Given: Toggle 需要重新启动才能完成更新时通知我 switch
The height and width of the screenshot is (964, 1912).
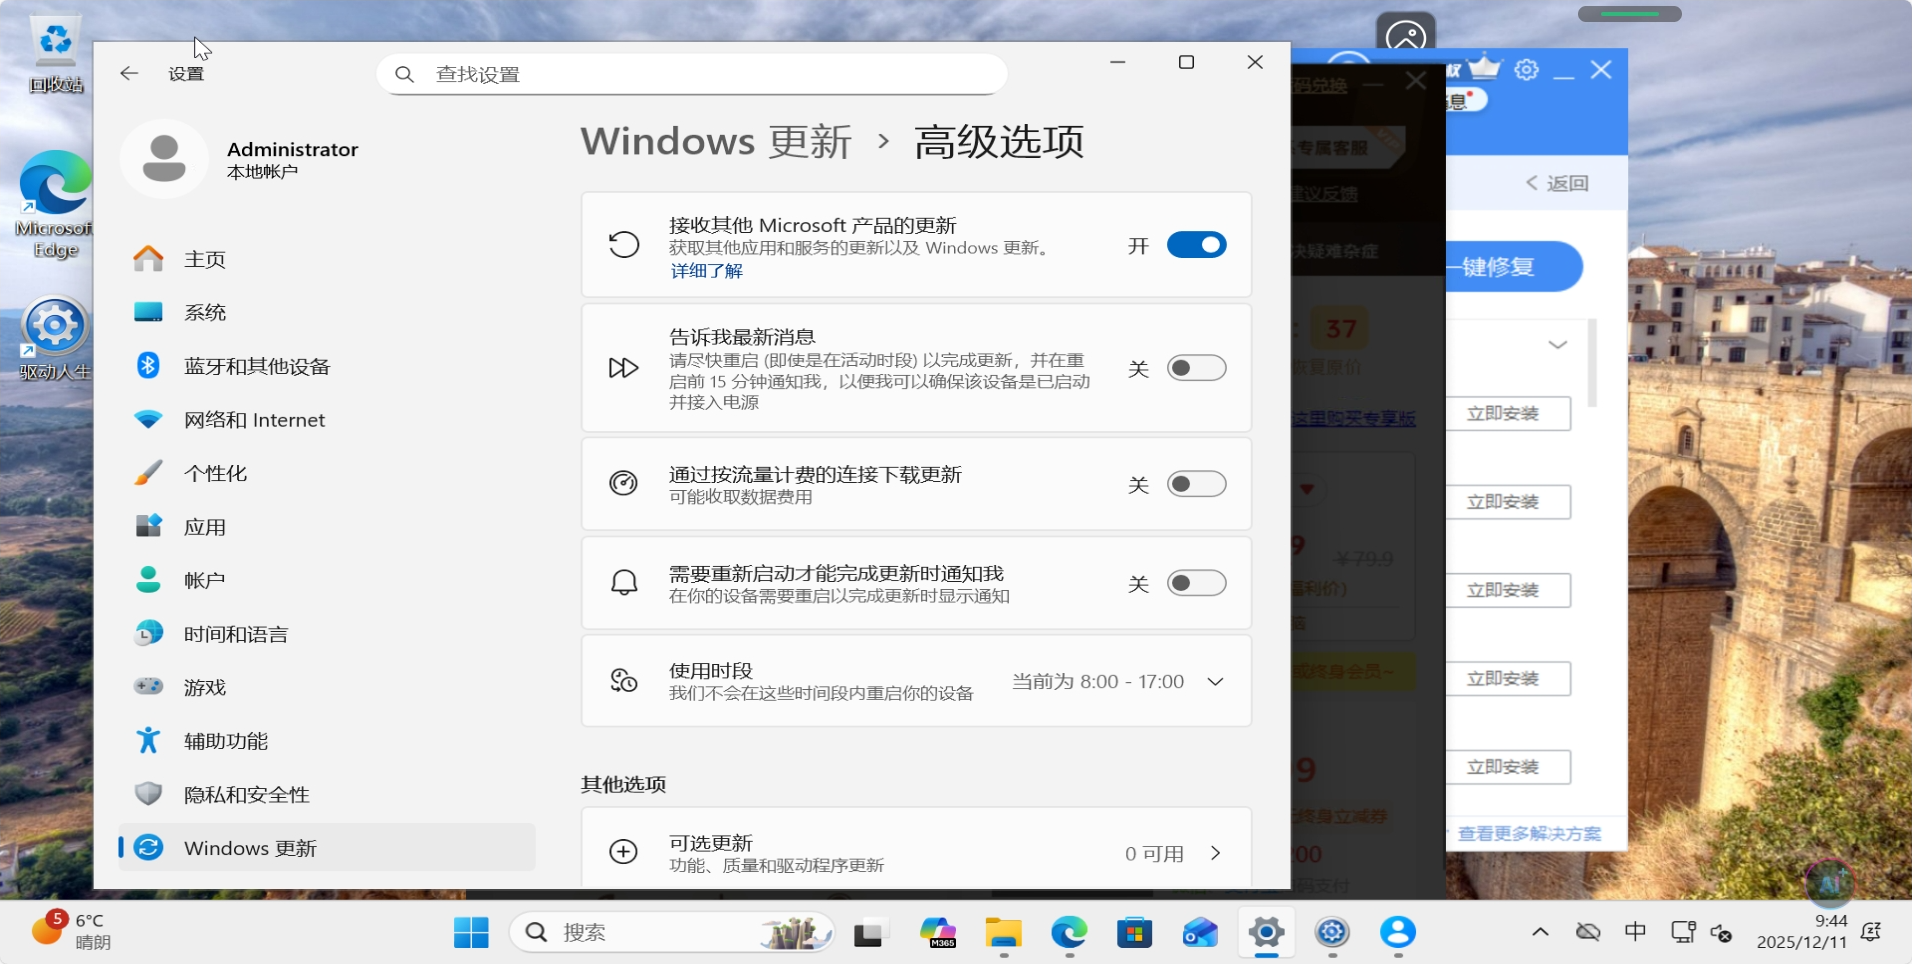Looking at the screenshot, I should 1196,583.
